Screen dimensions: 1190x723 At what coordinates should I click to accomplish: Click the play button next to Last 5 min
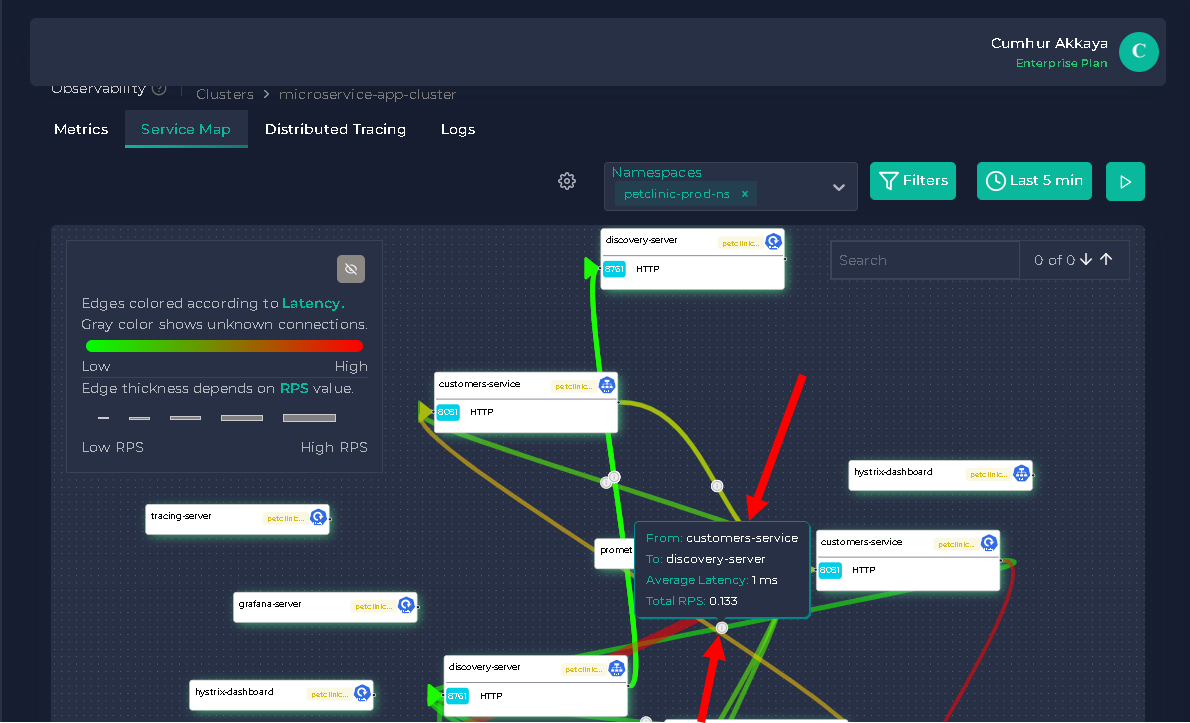click(x=1125, y=181)
